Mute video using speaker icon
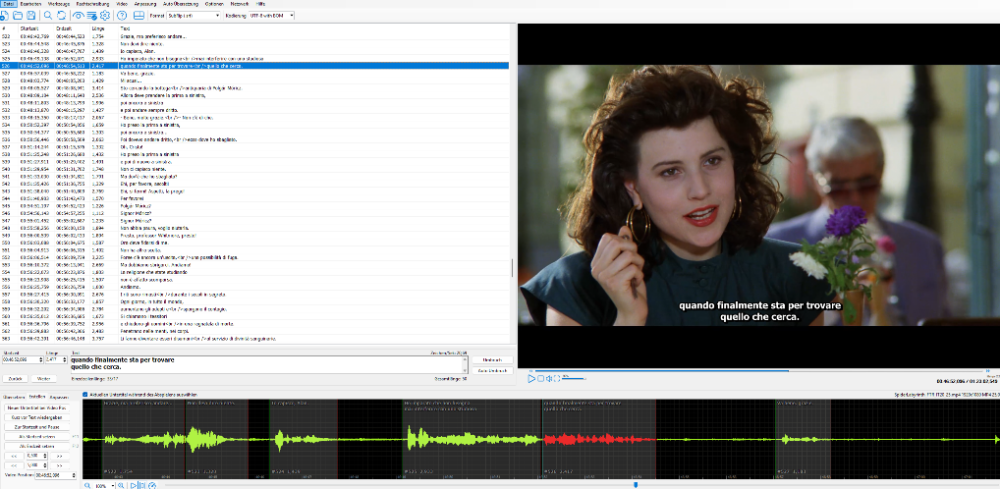This screenshot has height=489, width=1000. click(548, 379)
